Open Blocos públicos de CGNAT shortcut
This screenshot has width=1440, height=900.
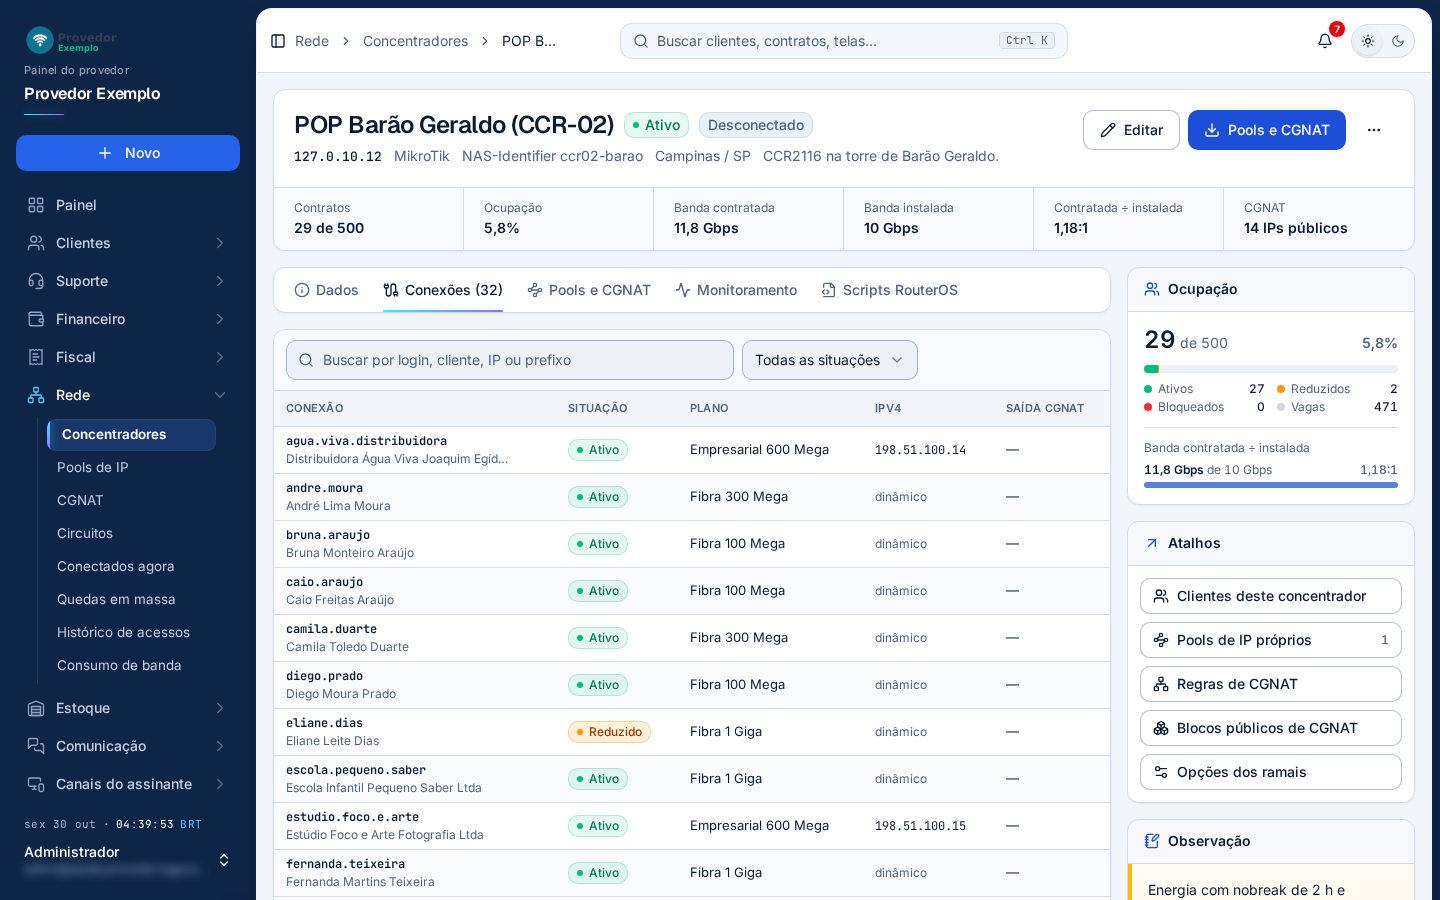1271,728
